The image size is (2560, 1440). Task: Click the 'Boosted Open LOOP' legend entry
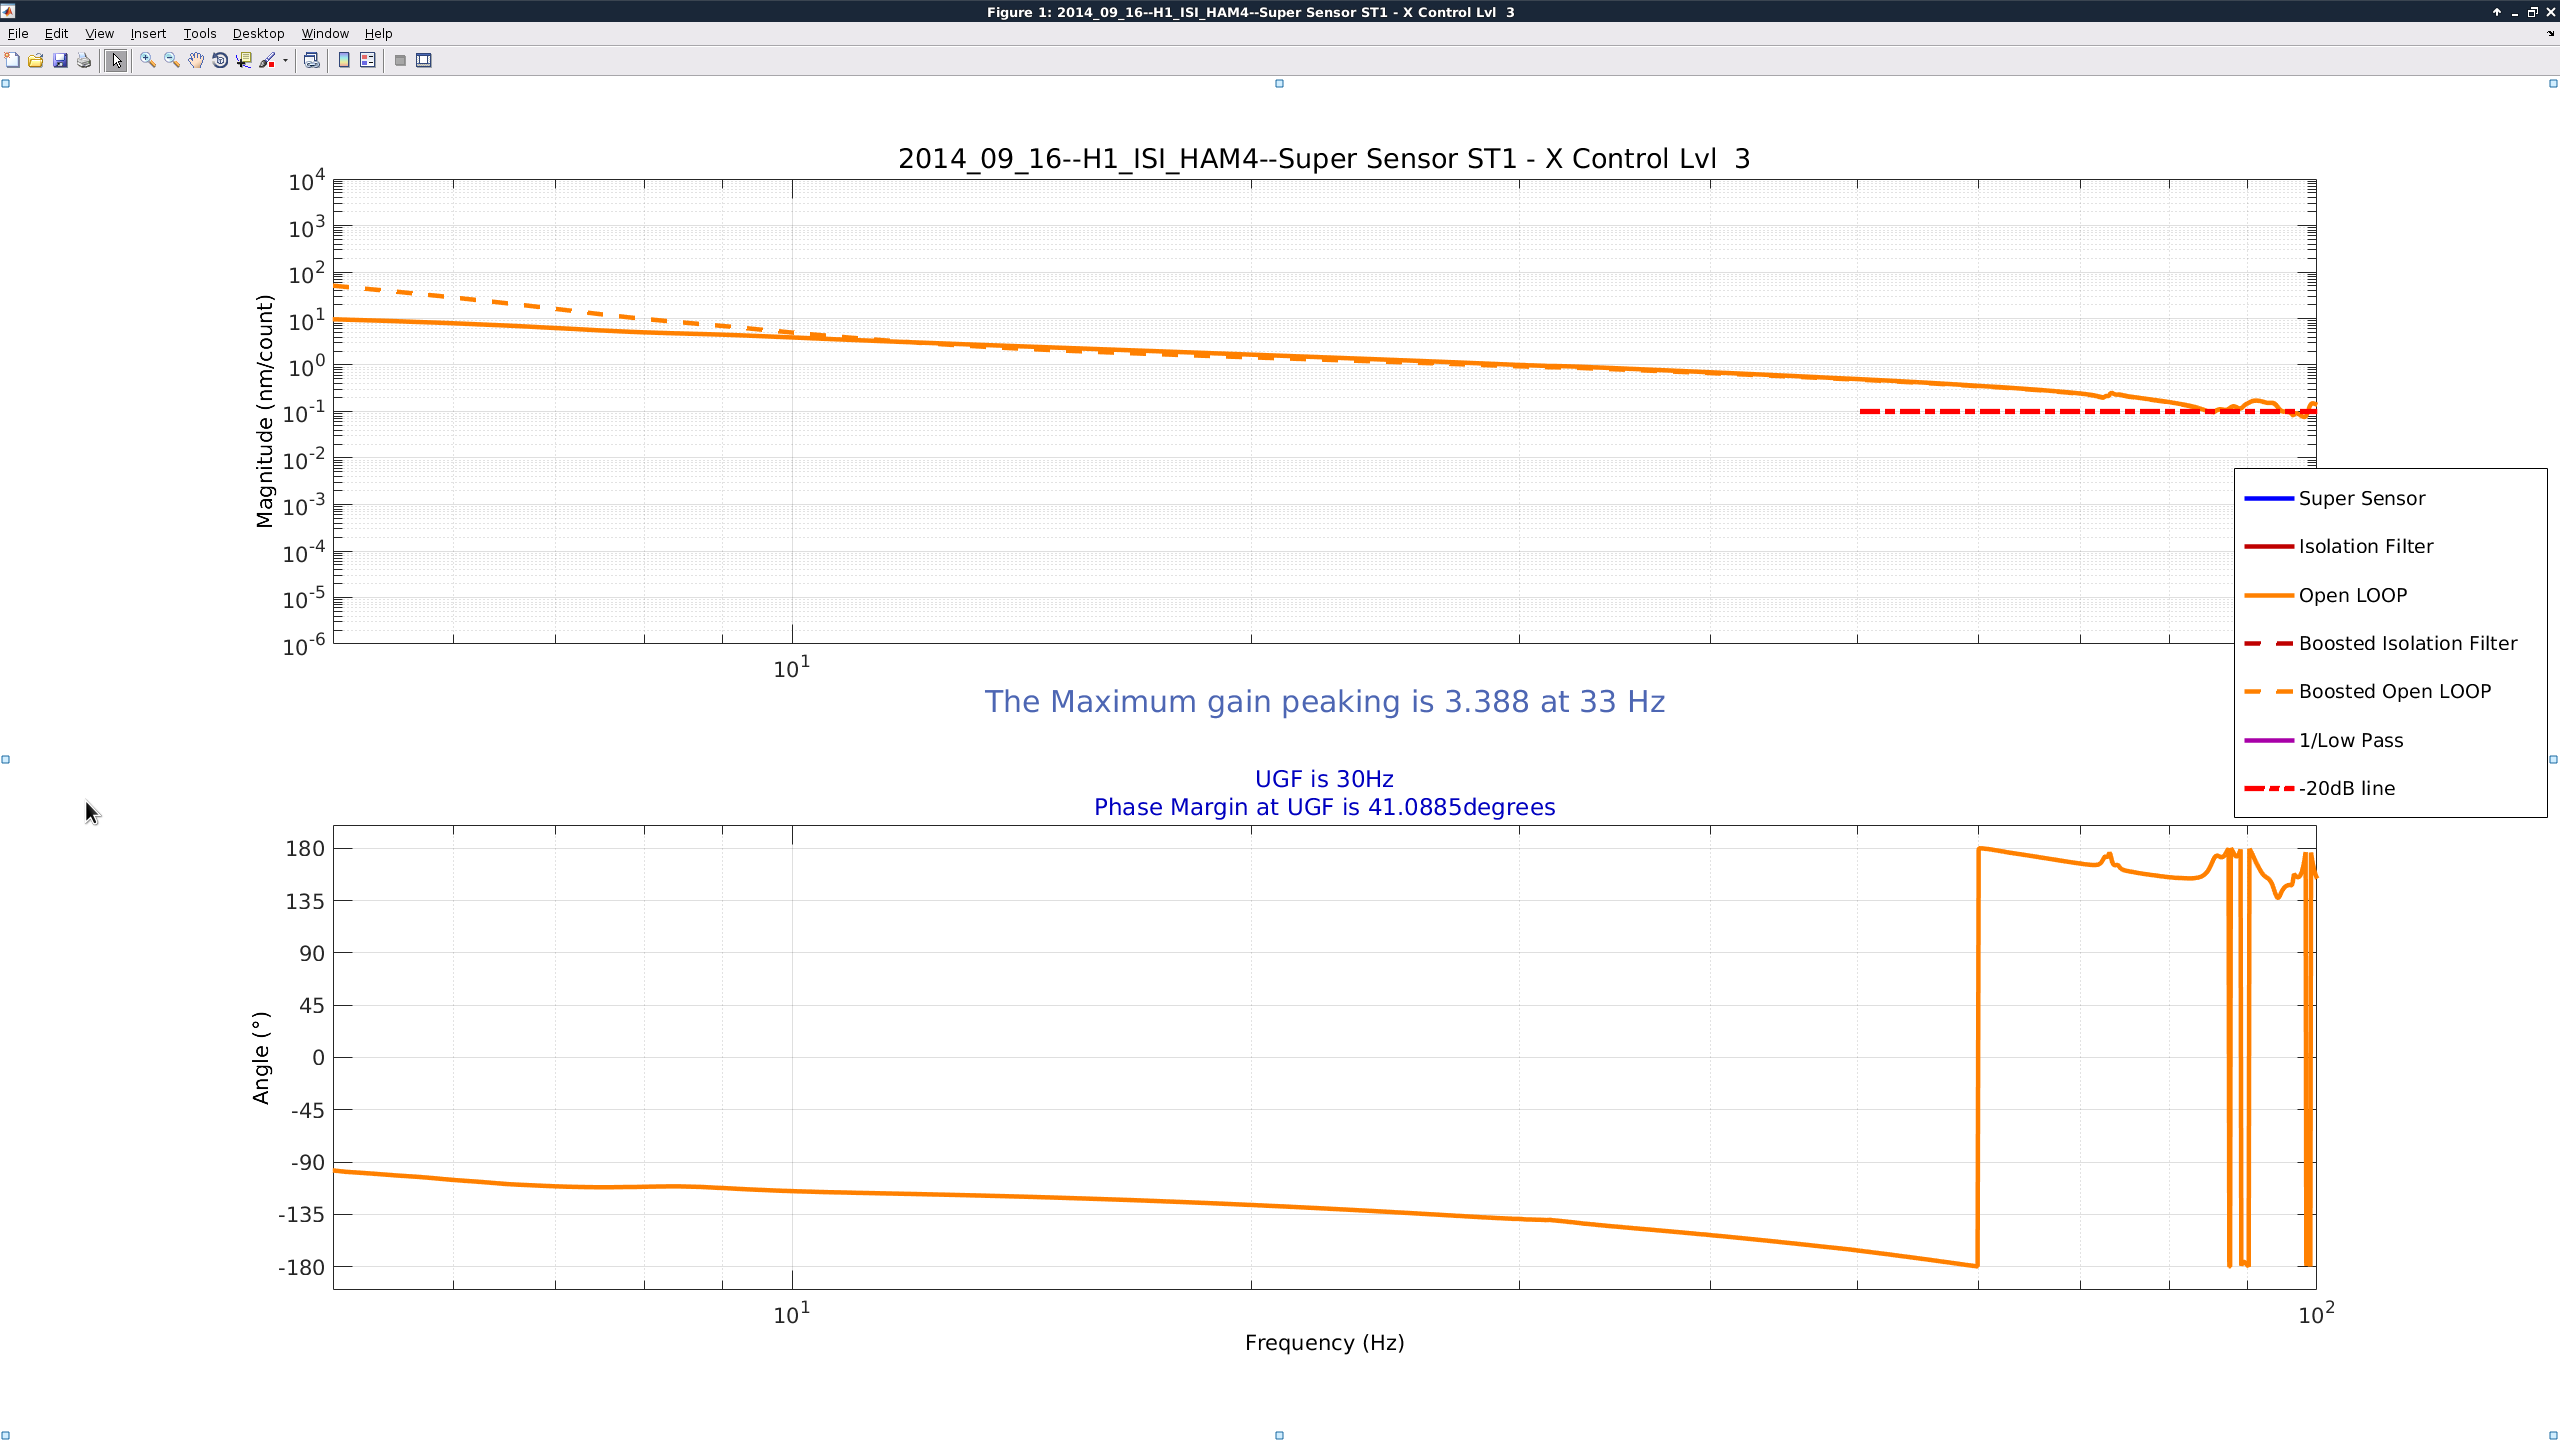[x=2394, y=691]
